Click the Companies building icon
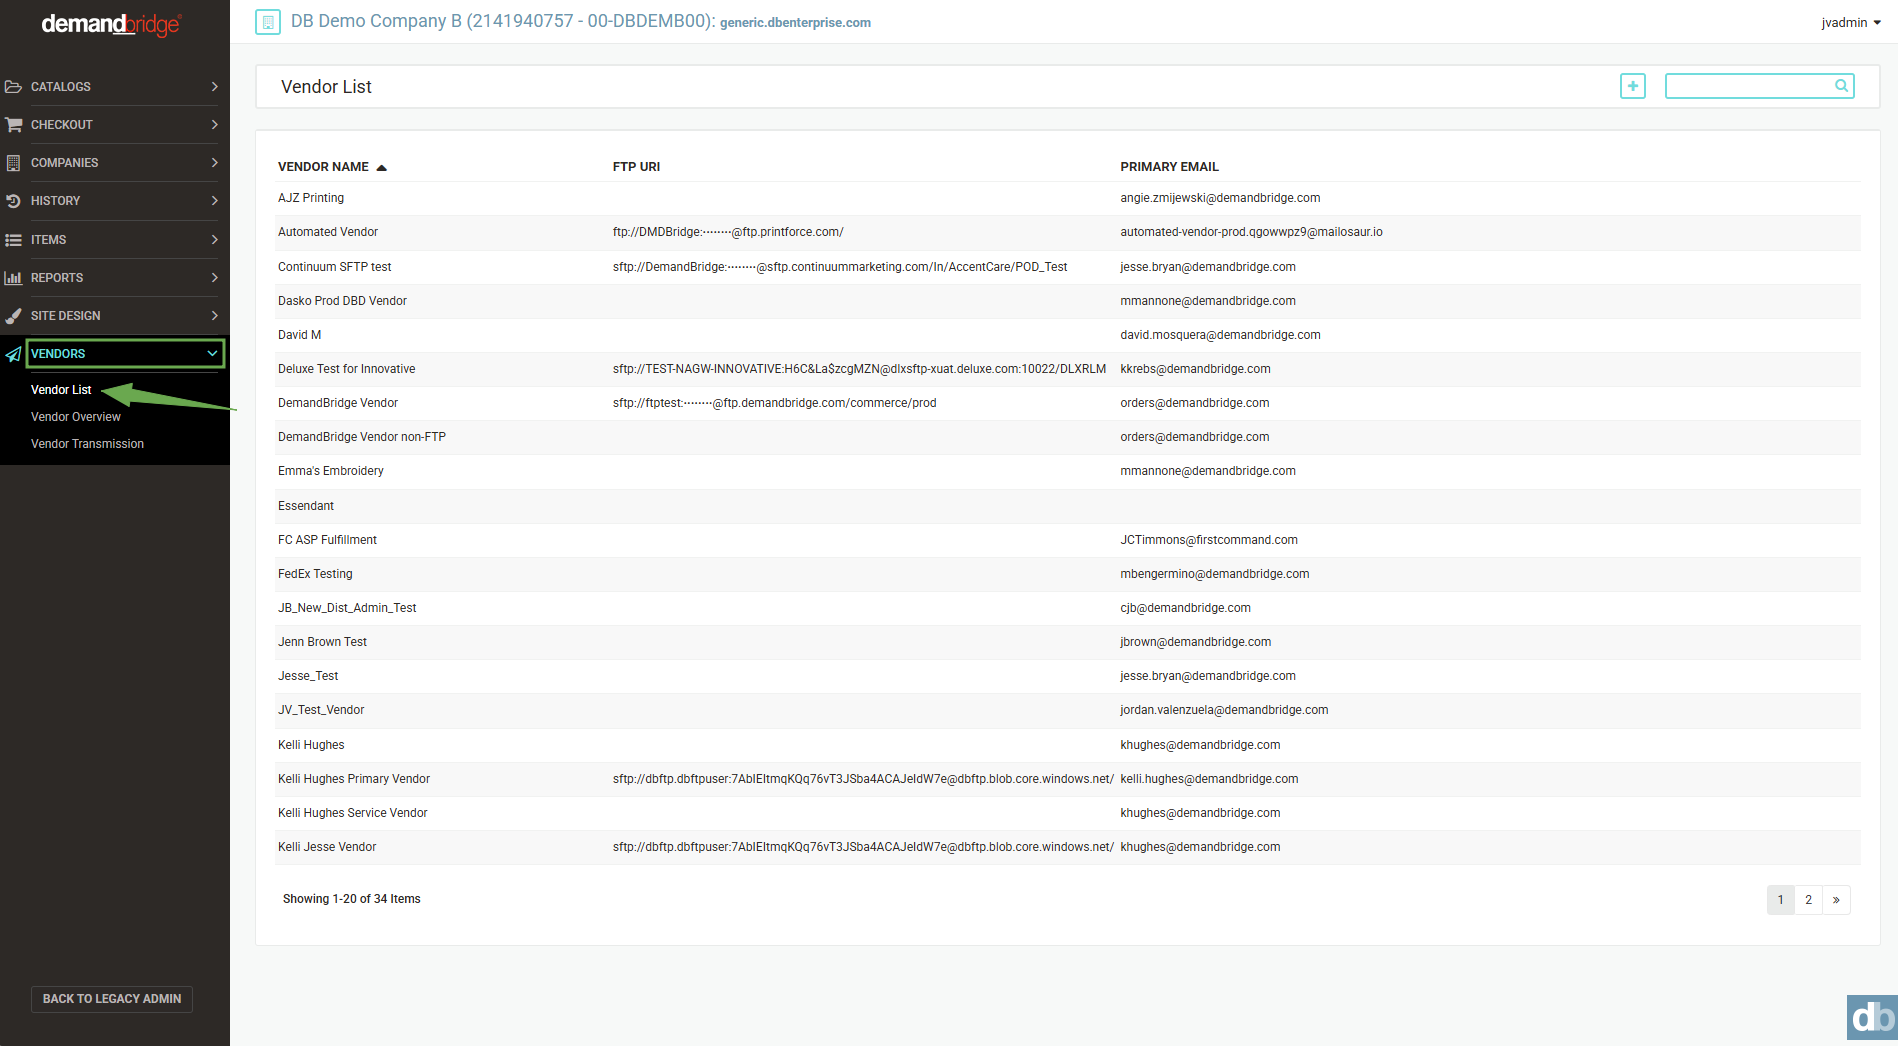The image size is (1898, 1046). coord(13,163)
